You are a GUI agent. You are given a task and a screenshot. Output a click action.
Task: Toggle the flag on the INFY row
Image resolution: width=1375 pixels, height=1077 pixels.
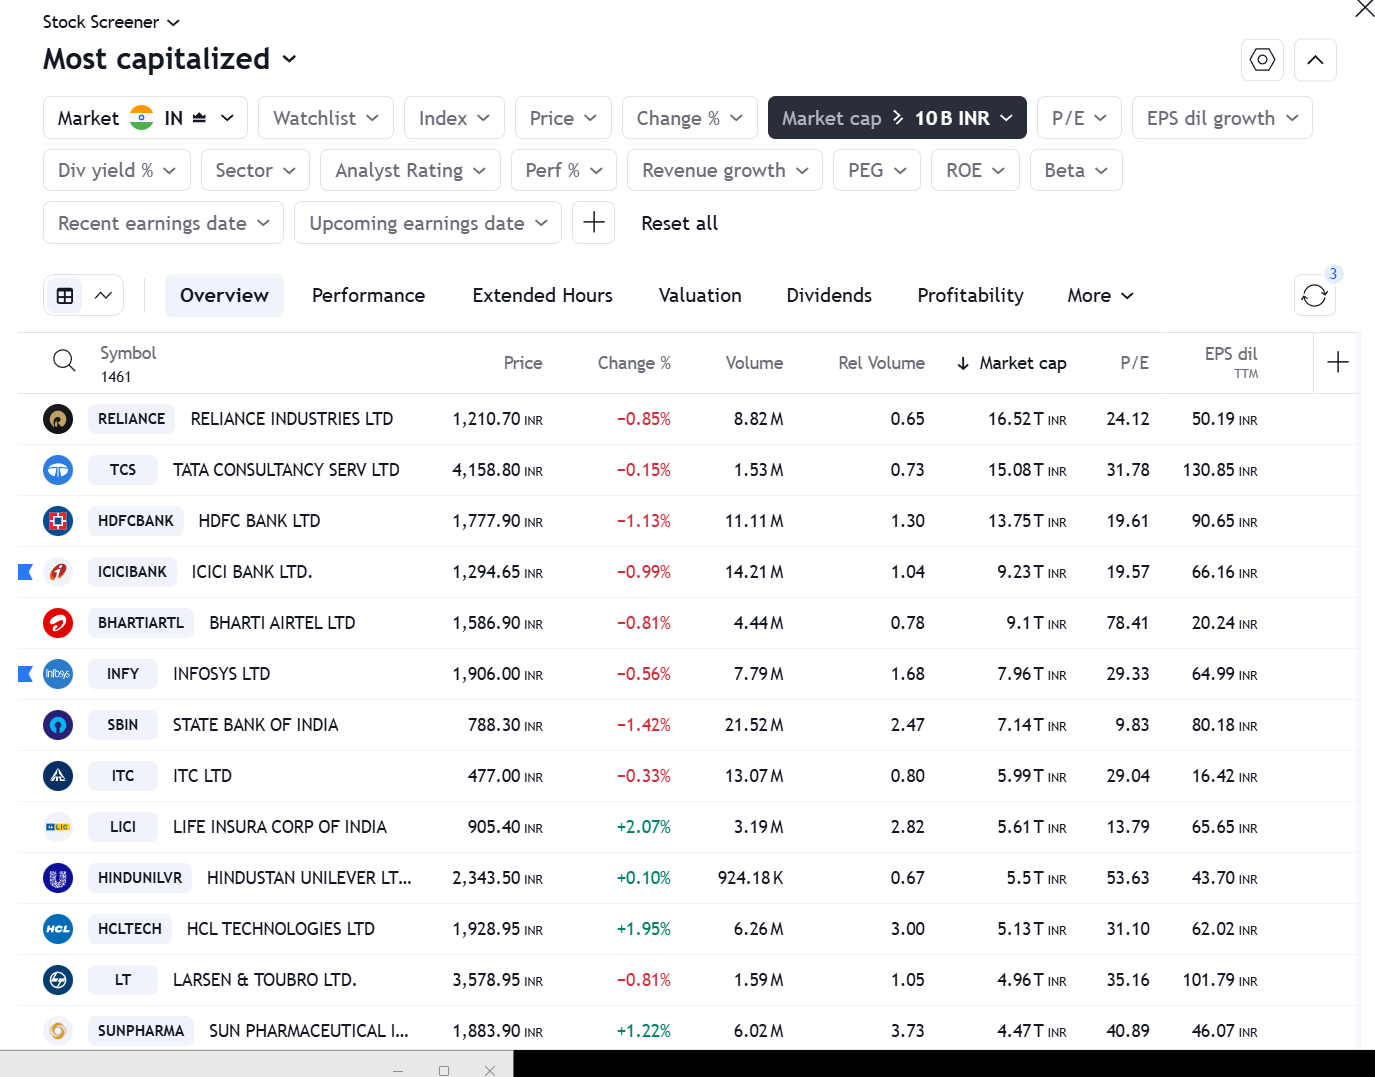(24, 673)
